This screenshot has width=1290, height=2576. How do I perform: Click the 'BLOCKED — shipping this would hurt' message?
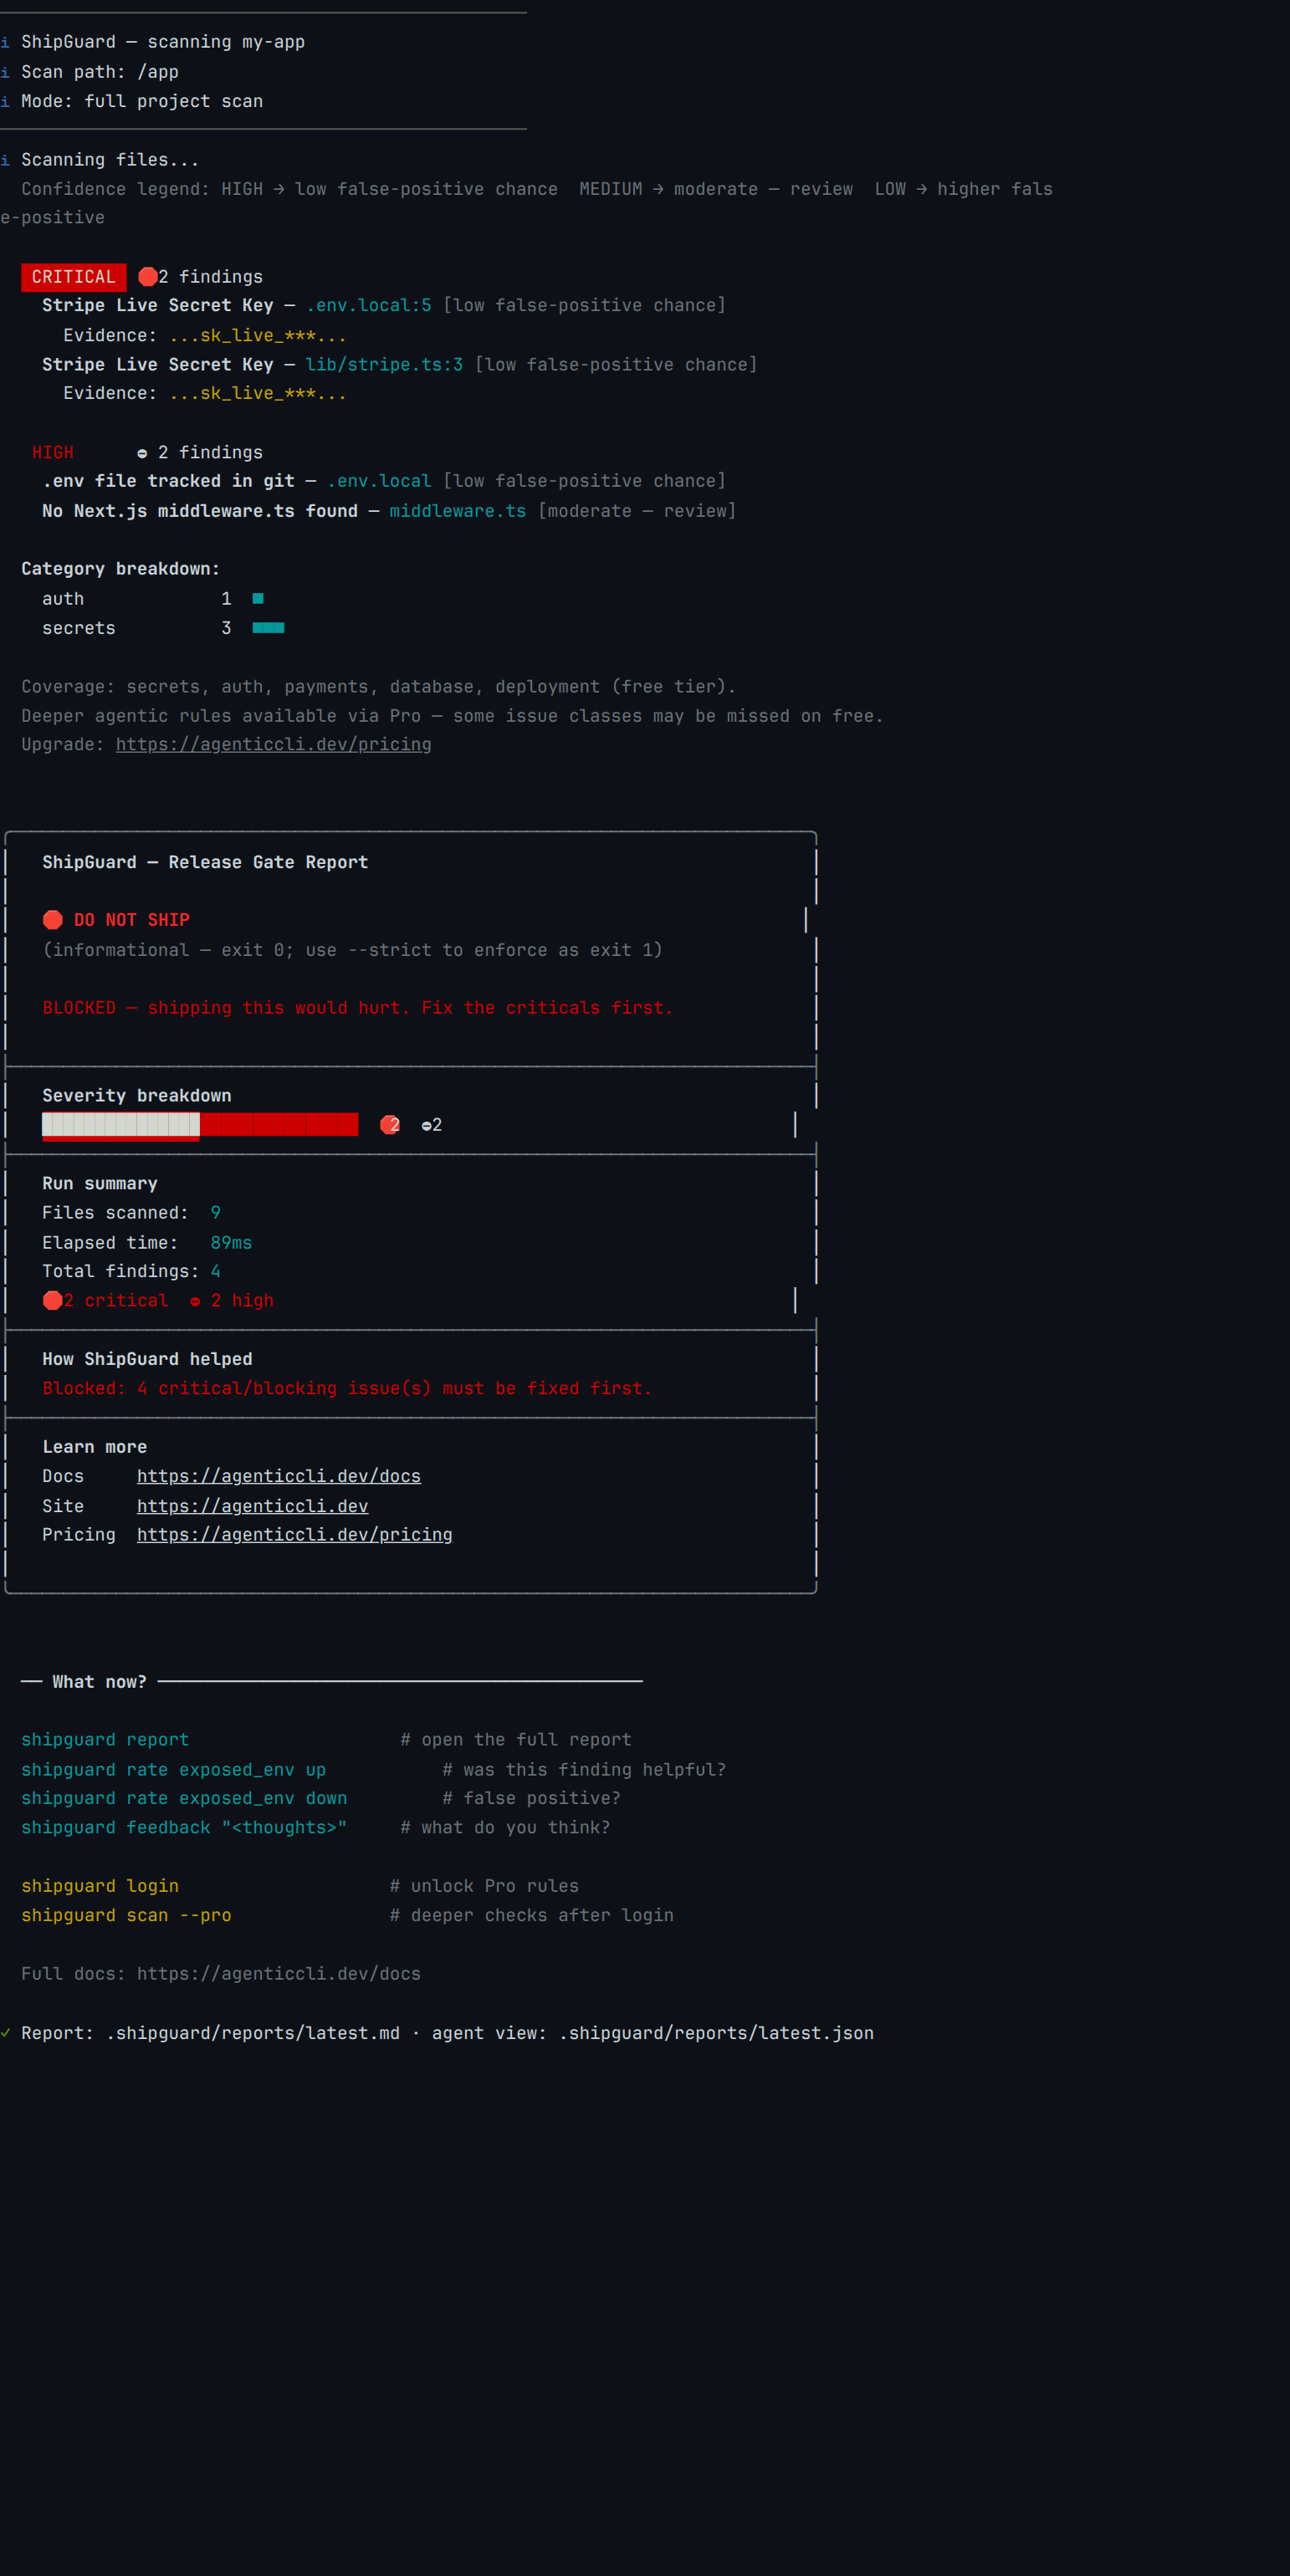(x=358, y=1008)
